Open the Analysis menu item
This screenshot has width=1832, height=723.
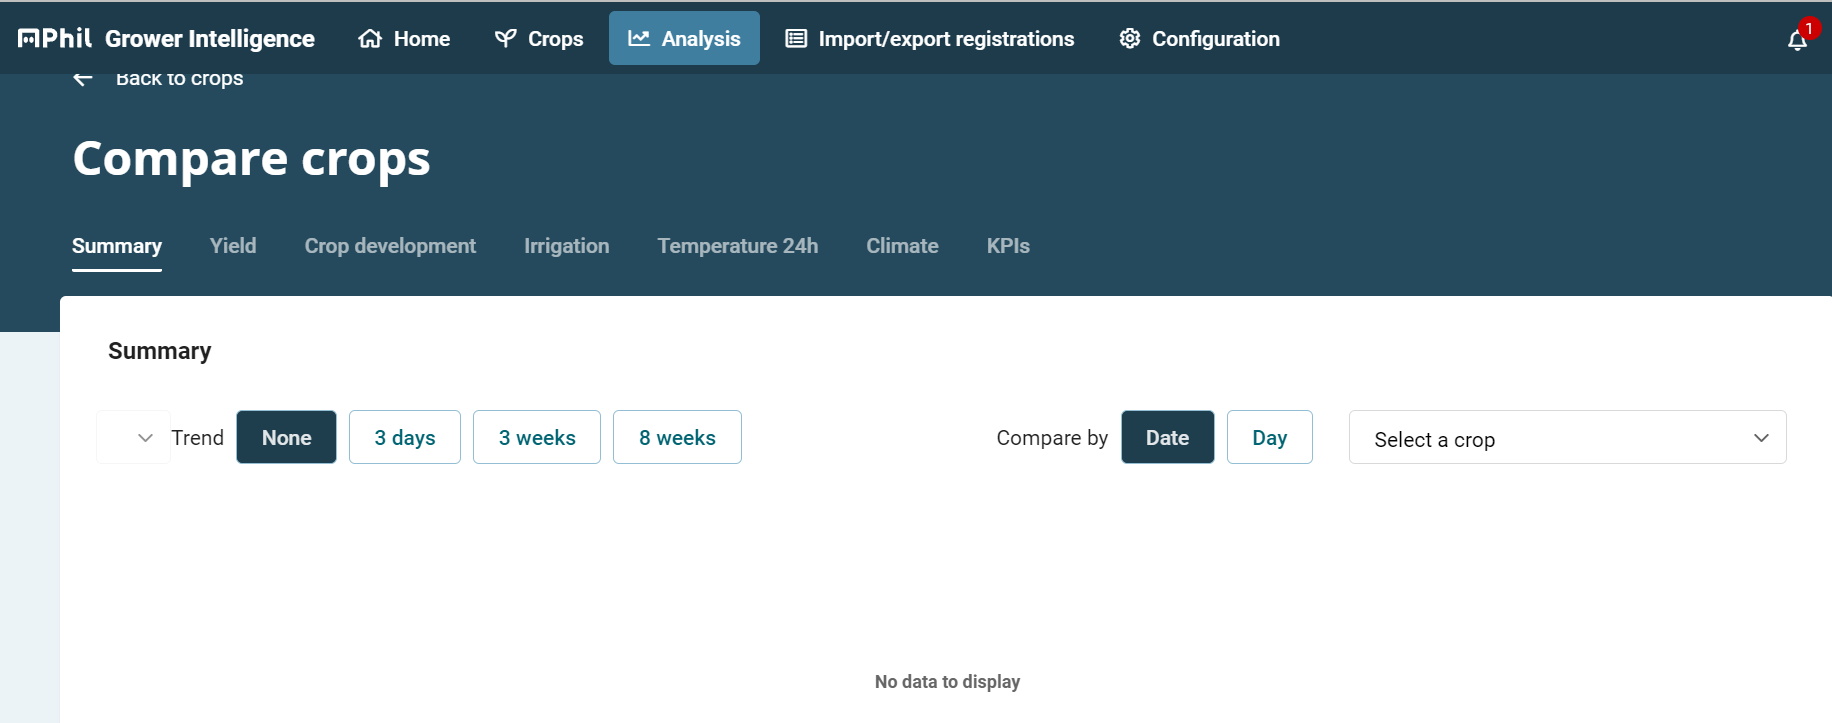coord(684,38)
